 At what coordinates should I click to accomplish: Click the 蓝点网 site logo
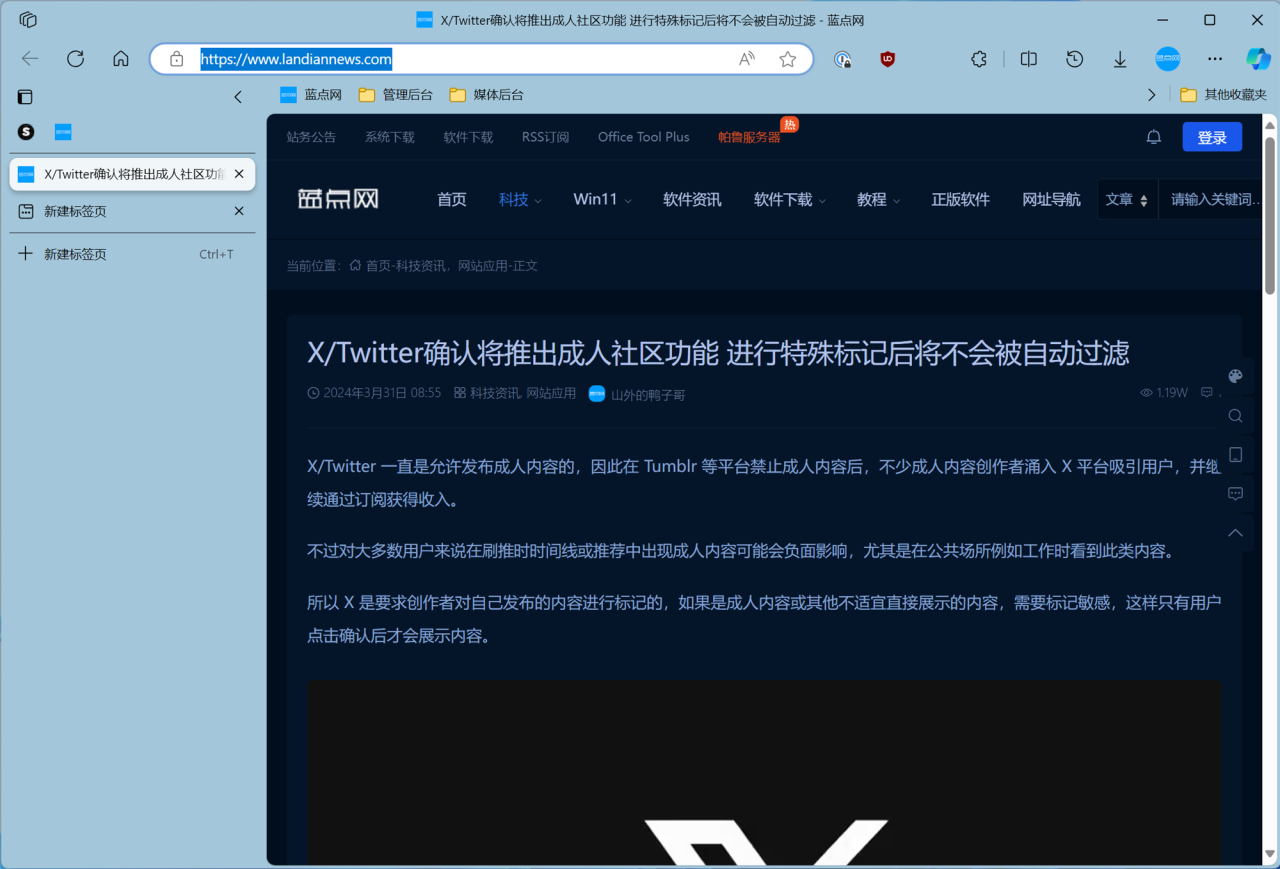(x=339, y=199)
